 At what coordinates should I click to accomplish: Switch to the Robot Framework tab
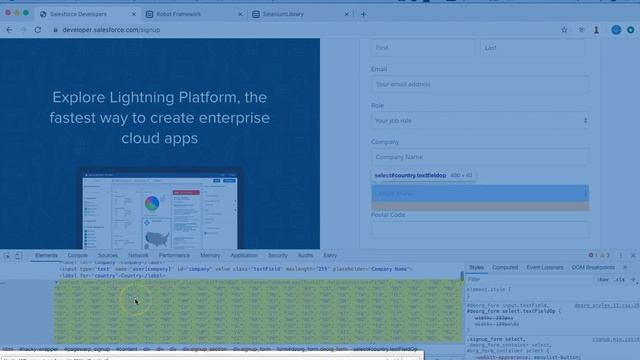[x=178, y=14]
